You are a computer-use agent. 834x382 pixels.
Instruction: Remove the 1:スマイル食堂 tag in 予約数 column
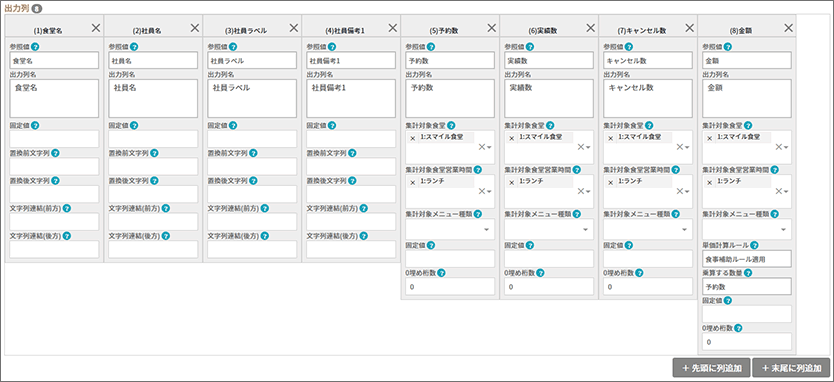(413, 138)
